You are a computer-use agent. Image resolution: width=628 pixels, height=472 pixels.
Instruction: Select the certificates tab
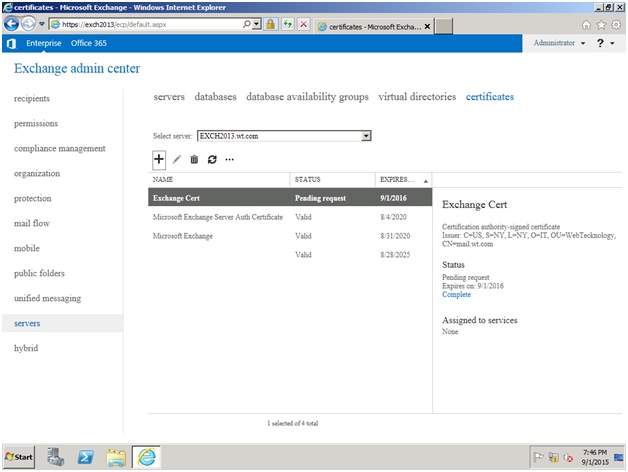pos(489,97)
